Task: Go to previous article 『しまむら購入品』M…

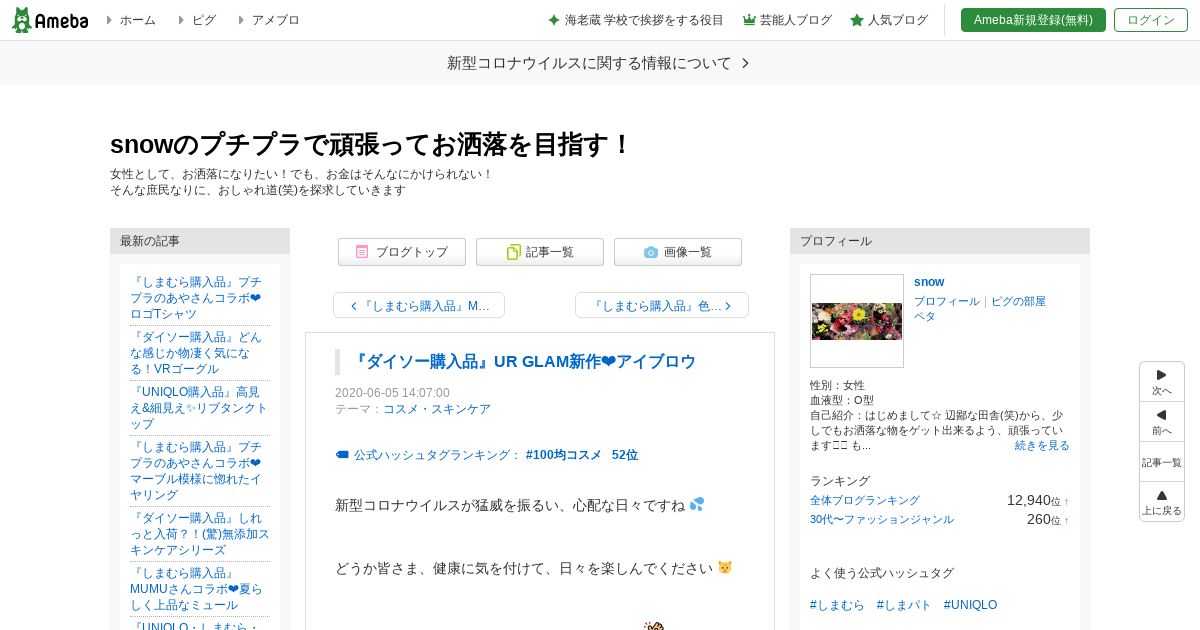Action: pyautogui.click(x=419, y=305)
